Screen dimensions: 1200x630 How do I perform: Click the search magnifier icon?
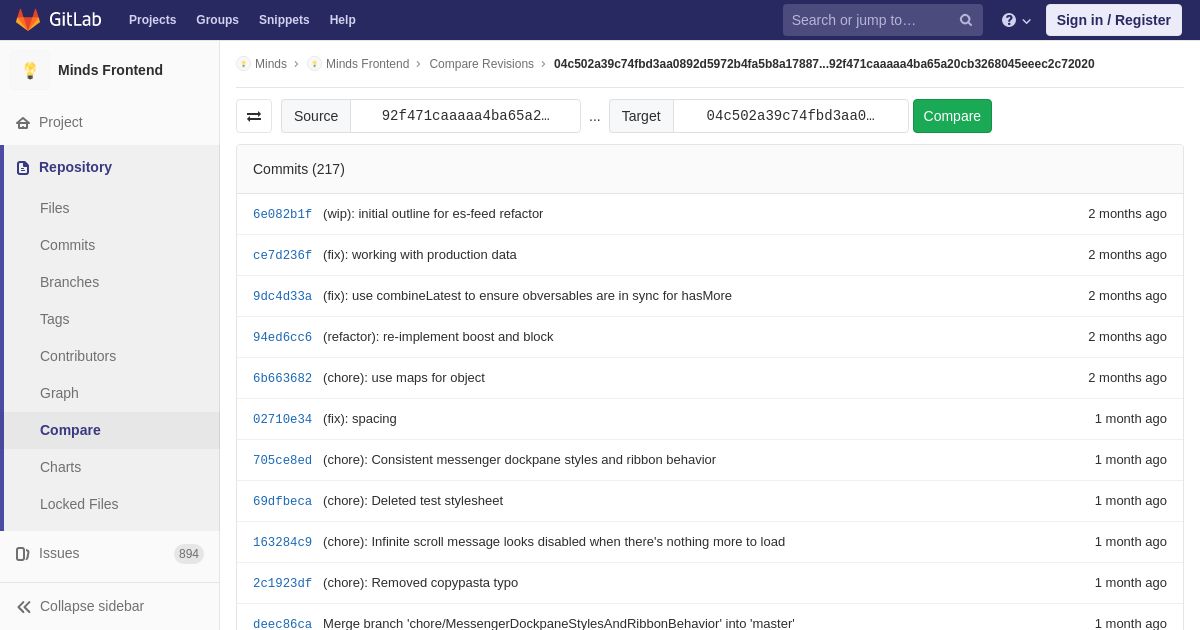click(965, 20)
